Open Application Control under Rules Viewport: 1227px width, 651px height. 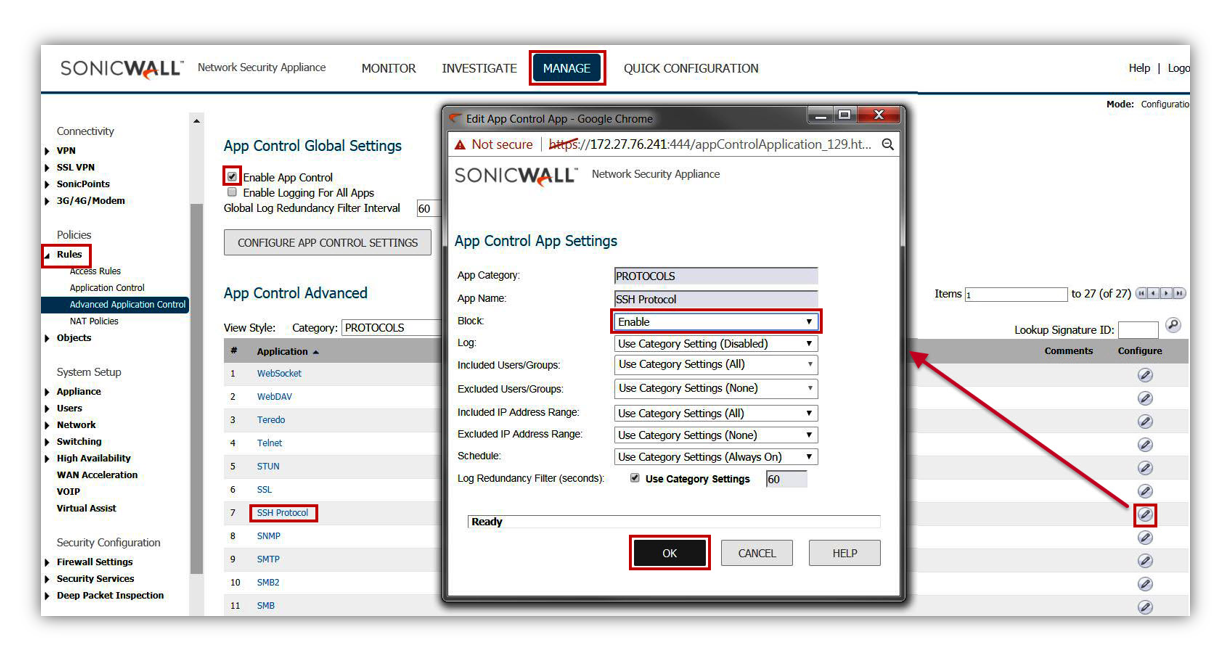pos(107,288)
